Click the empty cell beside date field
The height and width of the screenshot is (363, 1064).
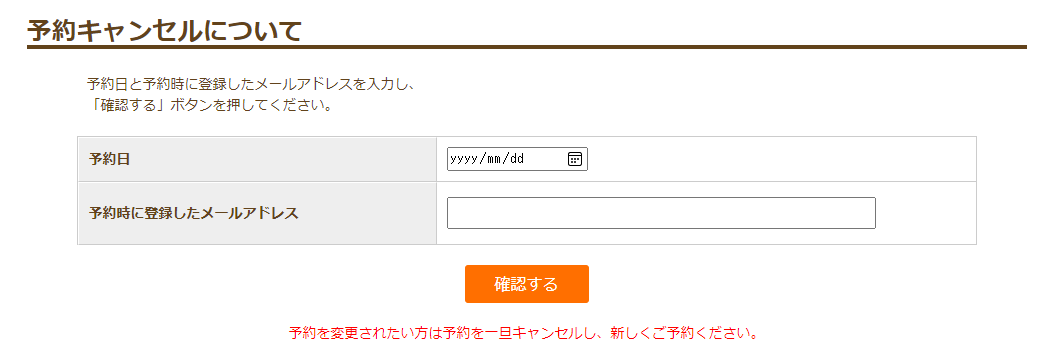coord(780,159)
